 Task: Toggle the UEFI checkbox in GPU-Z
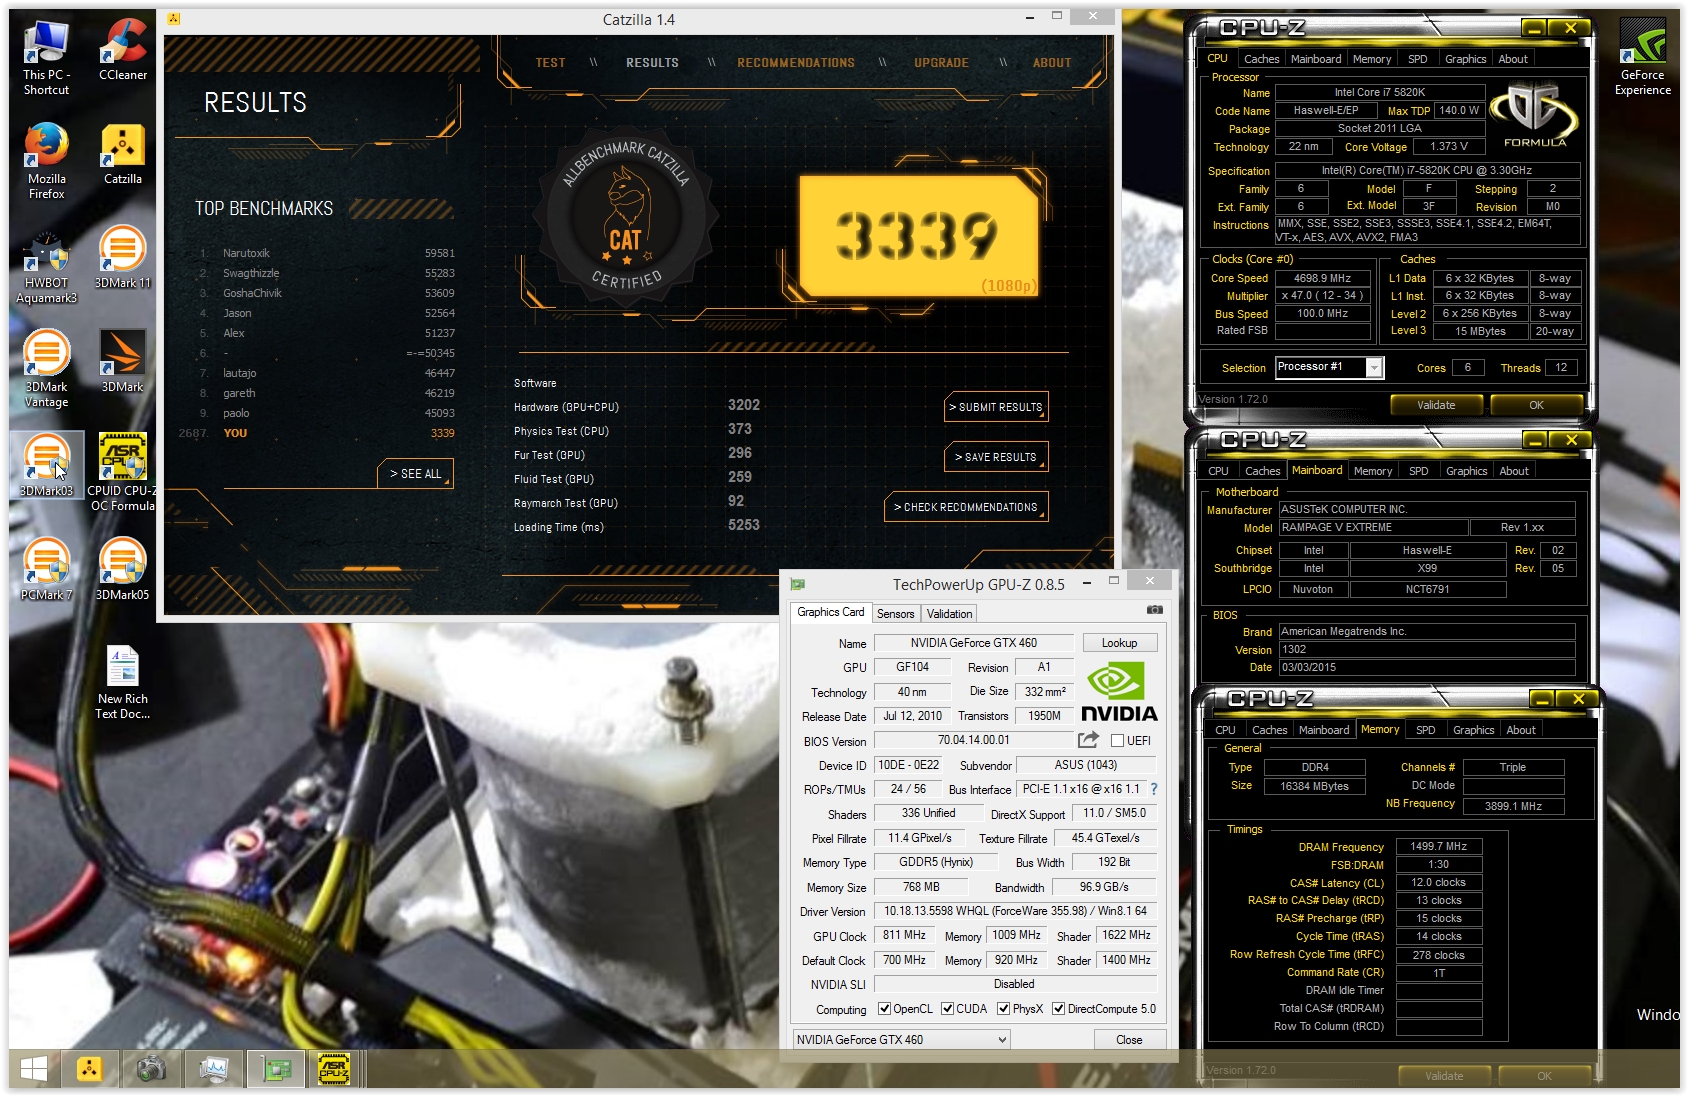[x=1117, y=741]
